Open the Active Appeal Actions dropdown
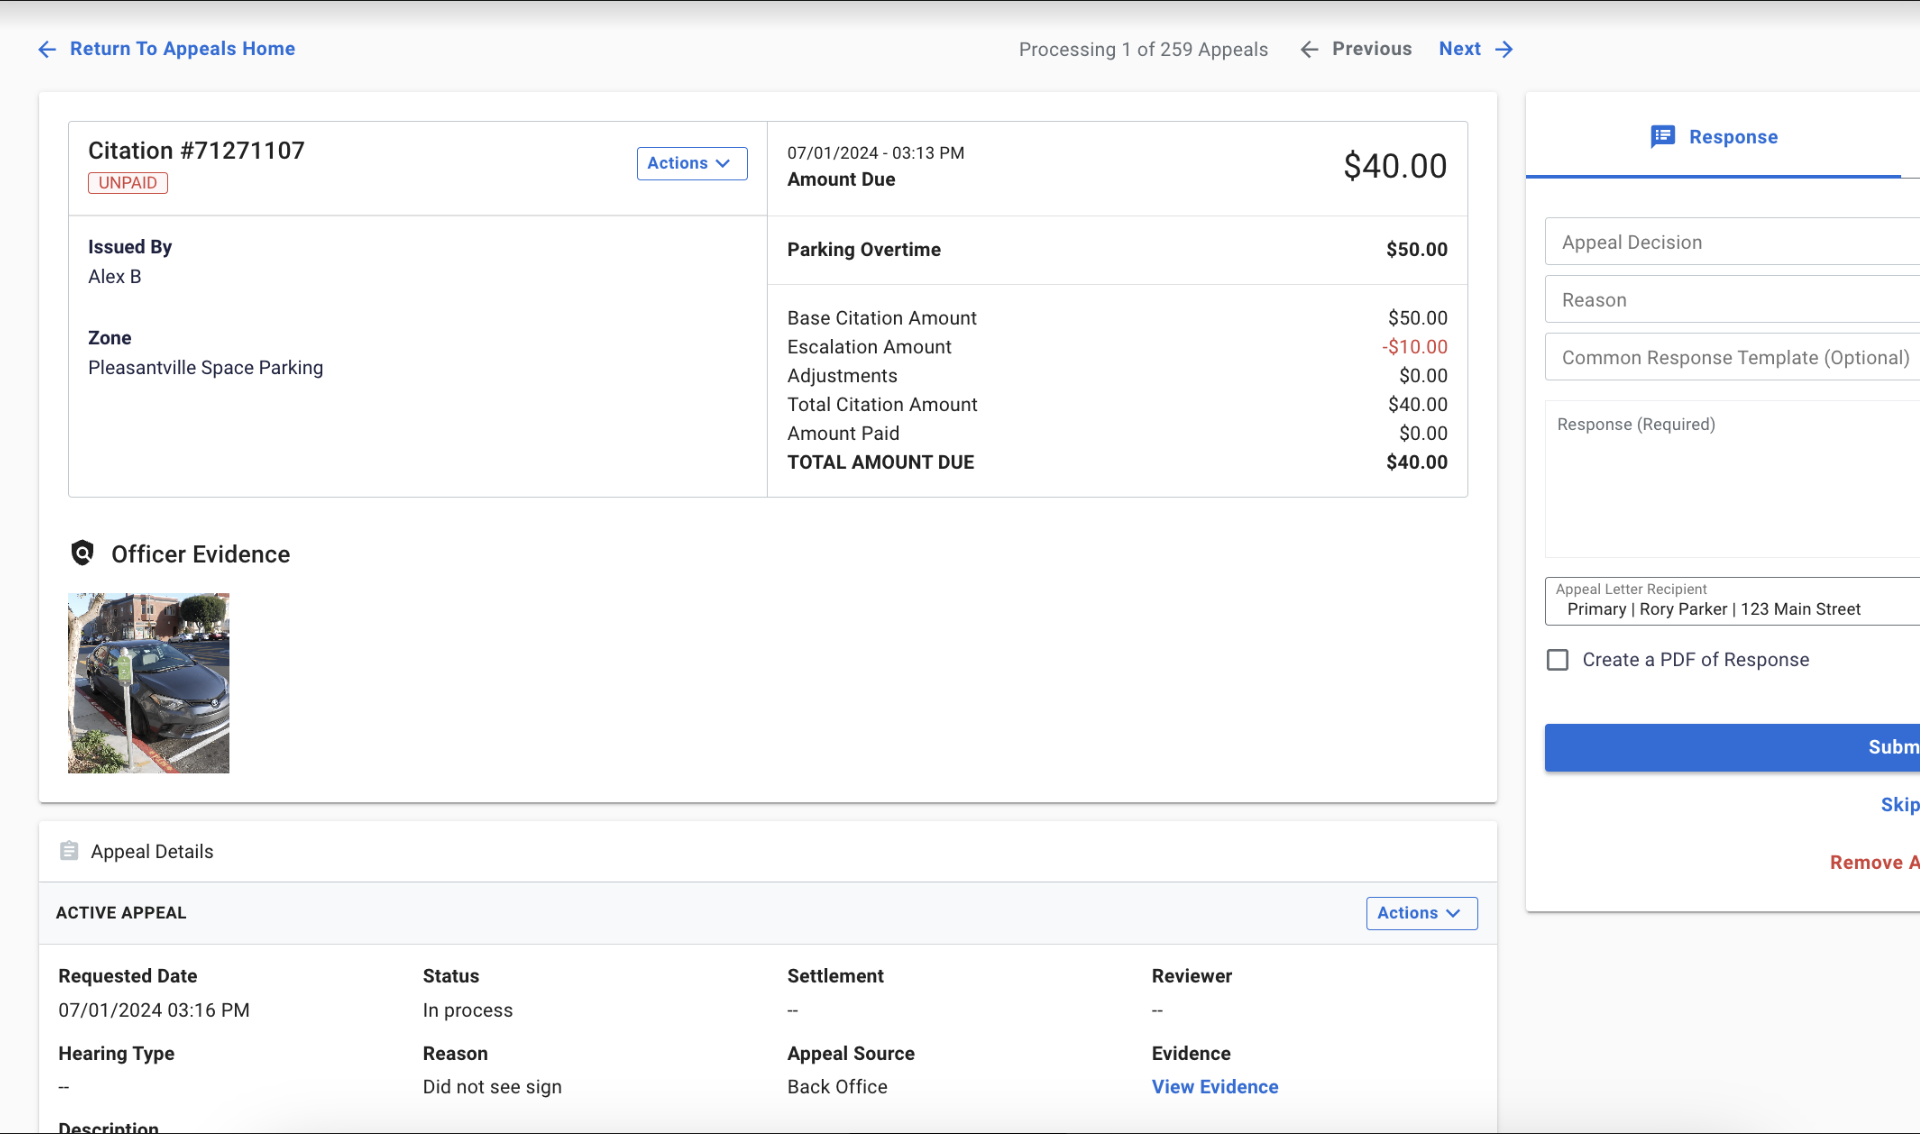The height and width of the screenshot is (1134, 1920). [1421, 913]
